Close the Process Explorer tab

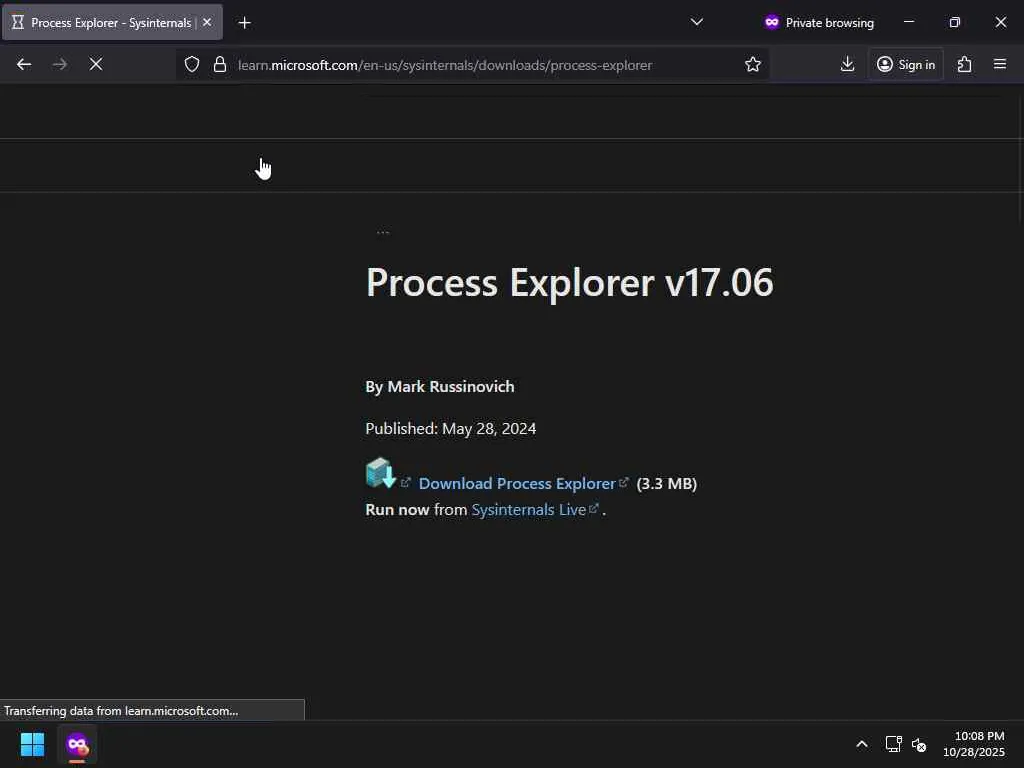pos(207,22)
